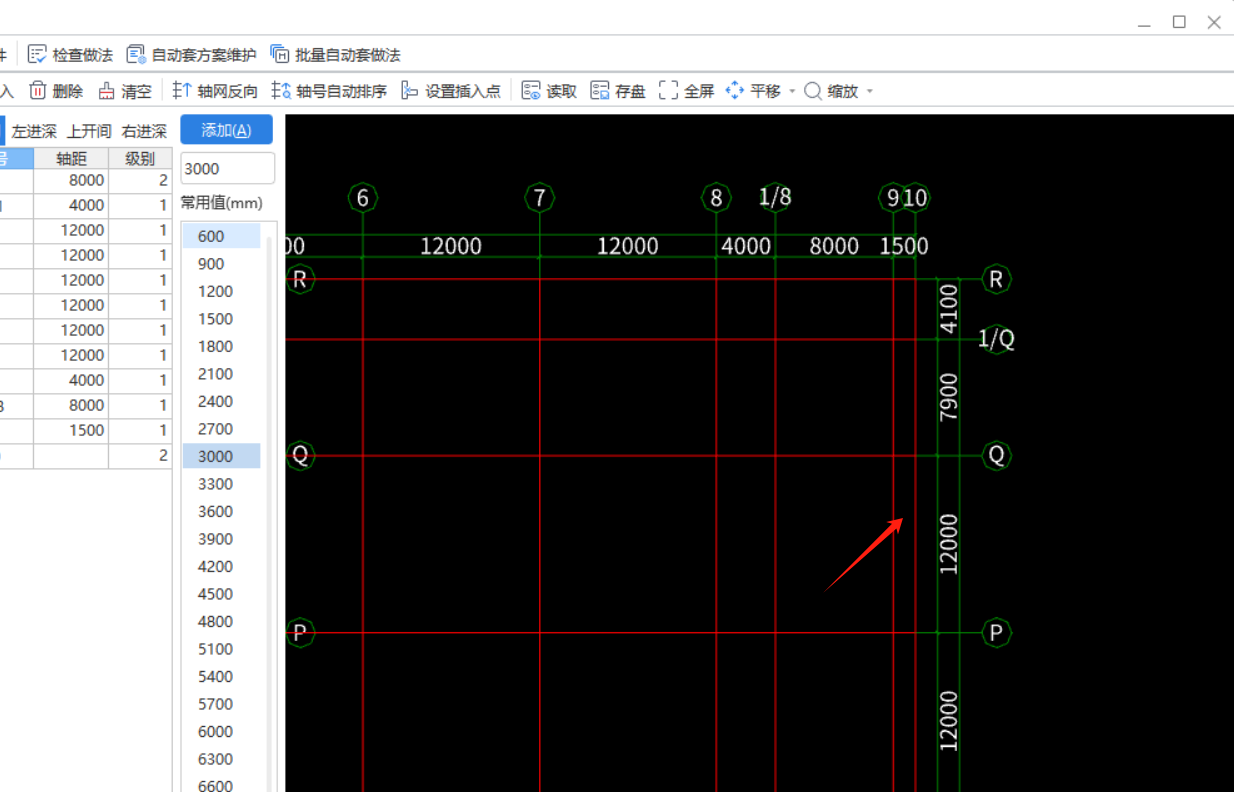Switch to 左进深 tab

coord(34,131)
